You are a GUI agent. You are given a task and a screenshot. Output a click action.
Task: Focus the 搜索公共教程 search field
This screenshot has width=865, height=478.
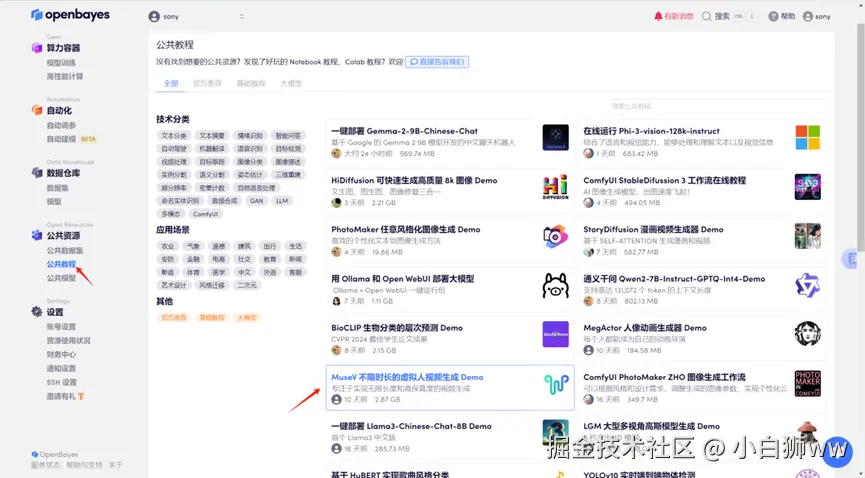click(x=717, y=106)
